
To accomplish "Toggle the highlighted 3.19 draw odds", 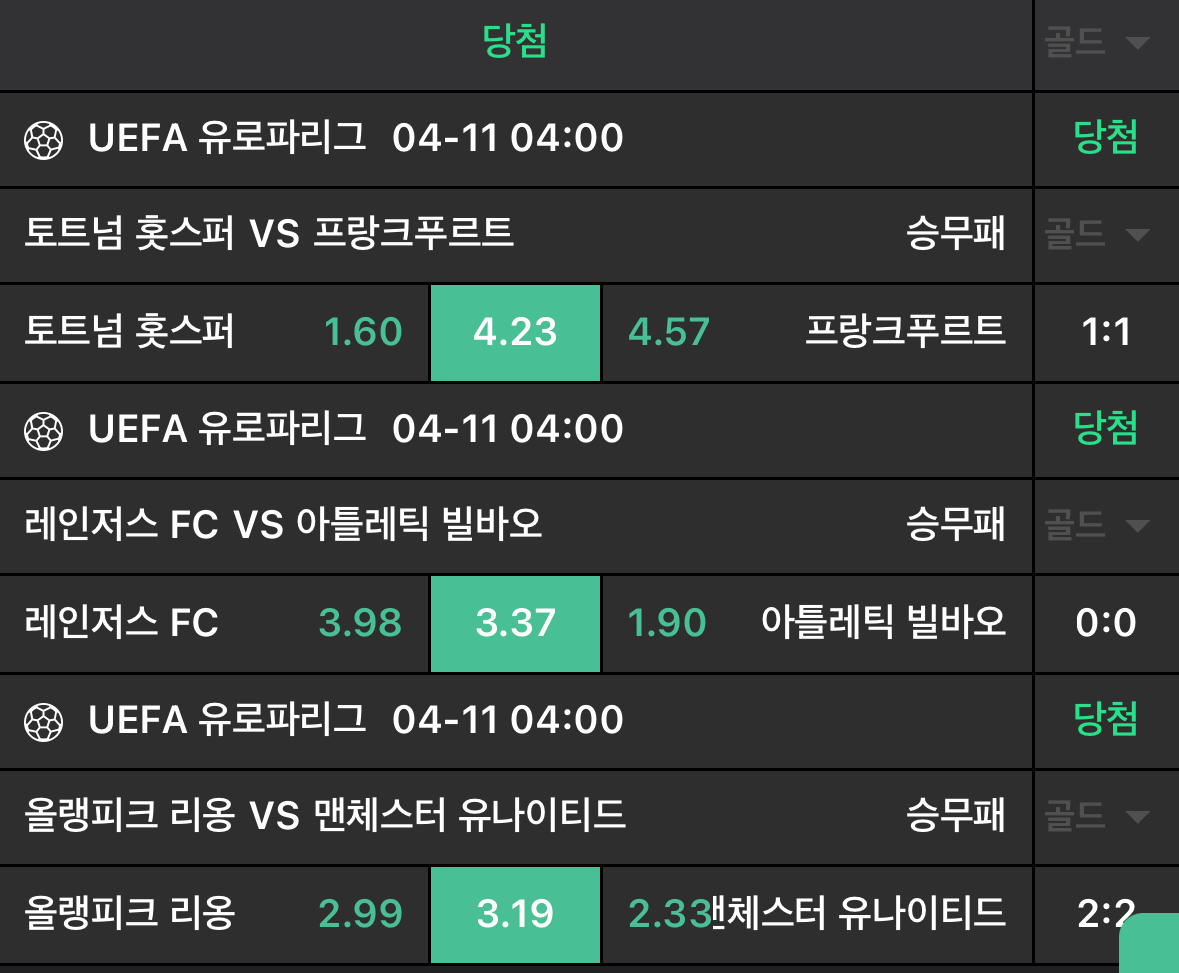I will [x=515, y=914].
